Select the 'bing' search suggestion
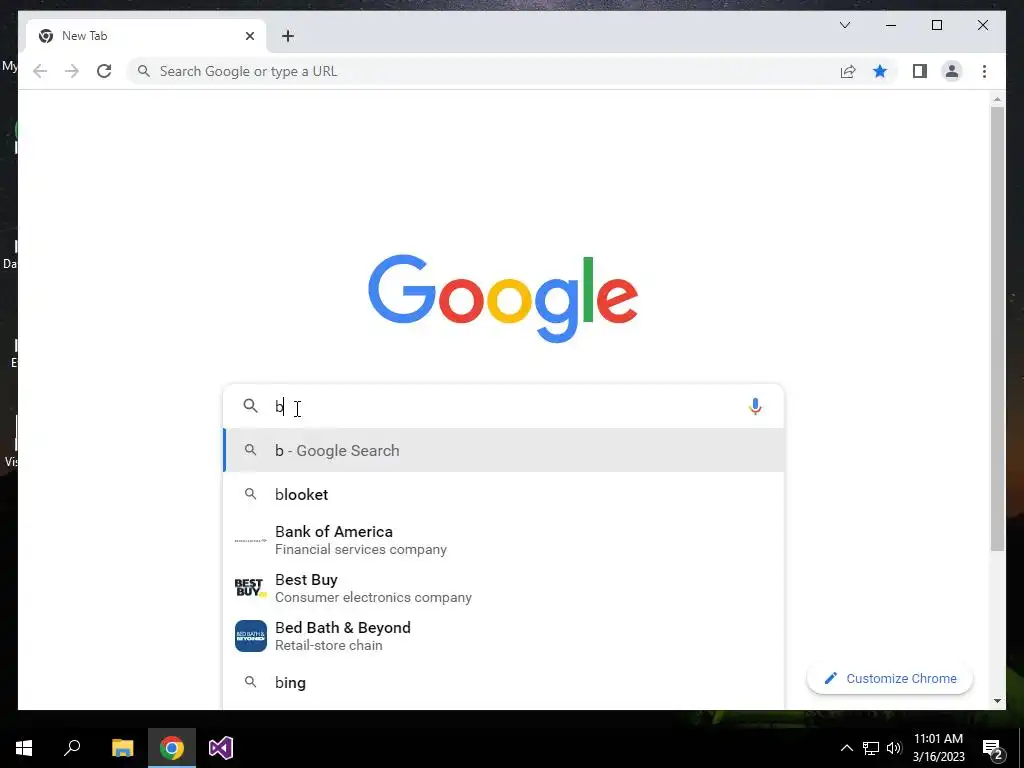 pyautogui.click(x=504, y=682)
